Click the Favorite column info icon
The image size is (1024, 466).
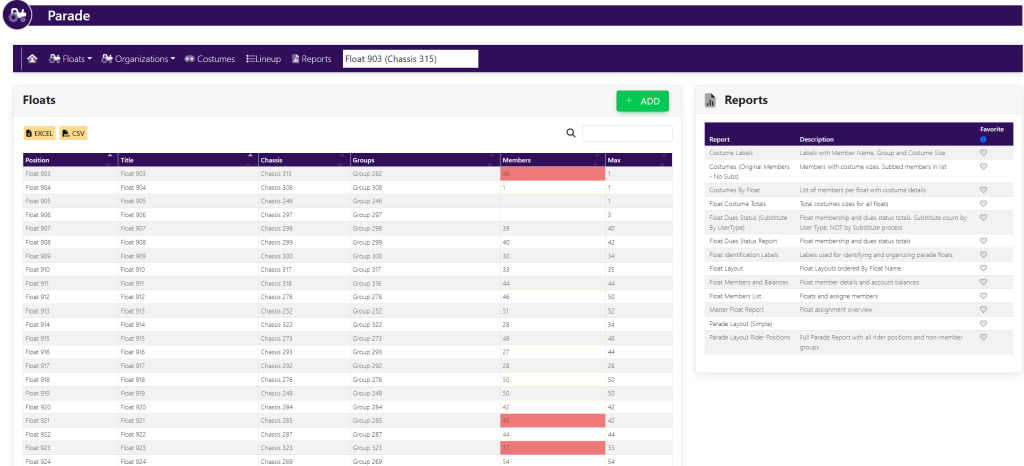tap(983, 139)
